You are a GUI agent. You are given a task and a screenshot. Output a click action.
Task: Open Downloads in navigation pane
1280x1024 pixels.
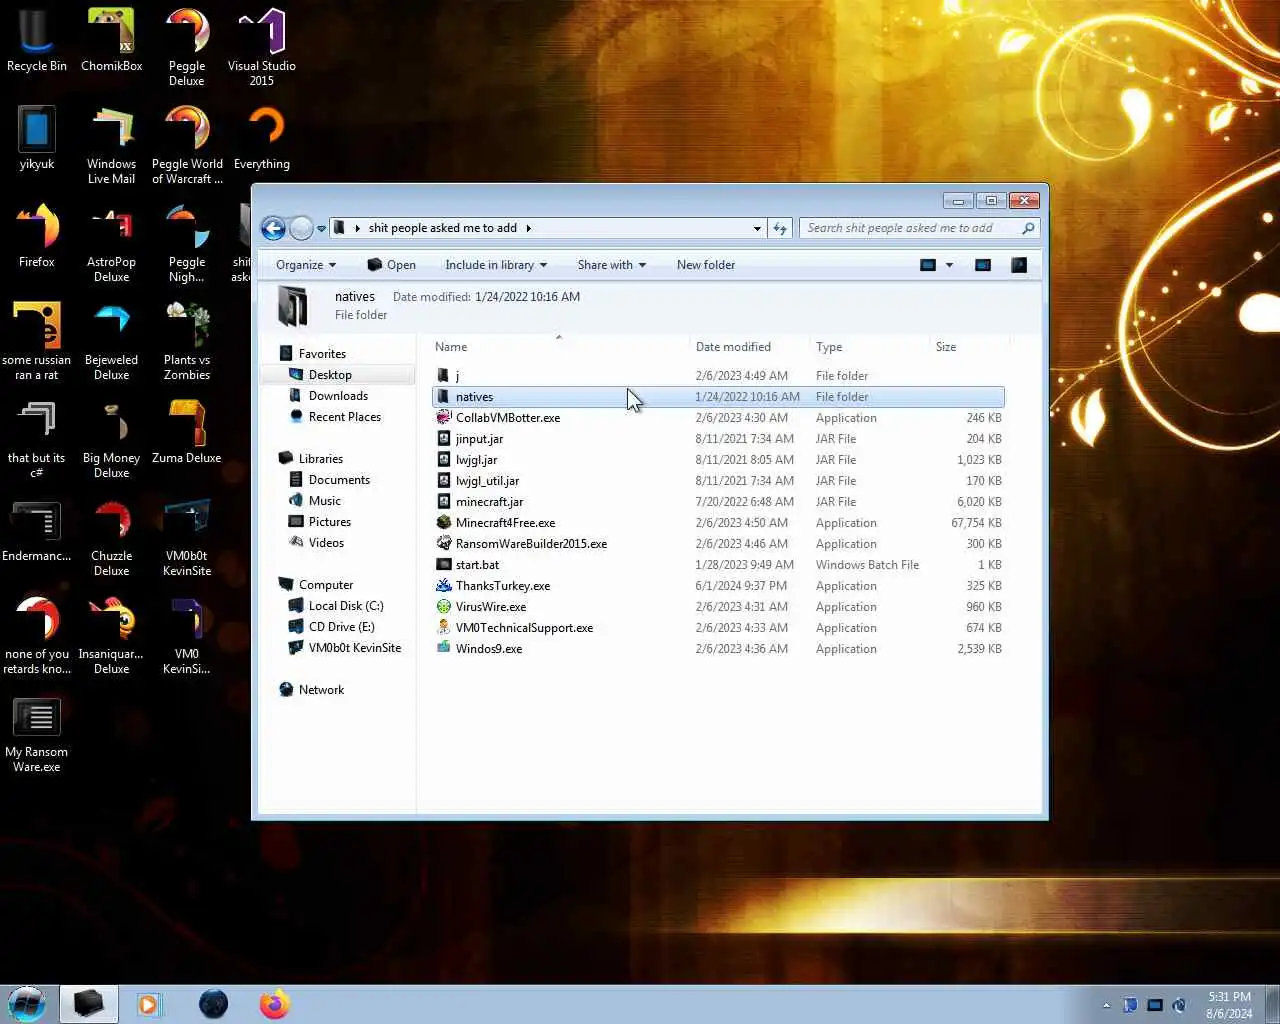[338, 396]
